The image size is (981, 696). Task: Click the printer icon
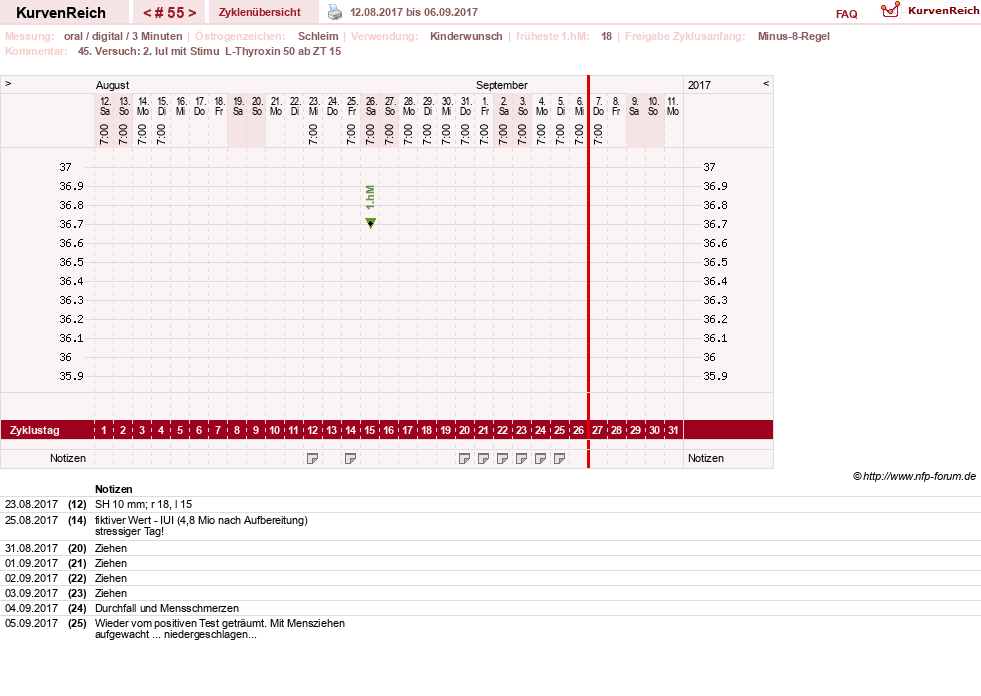(335, 12)
